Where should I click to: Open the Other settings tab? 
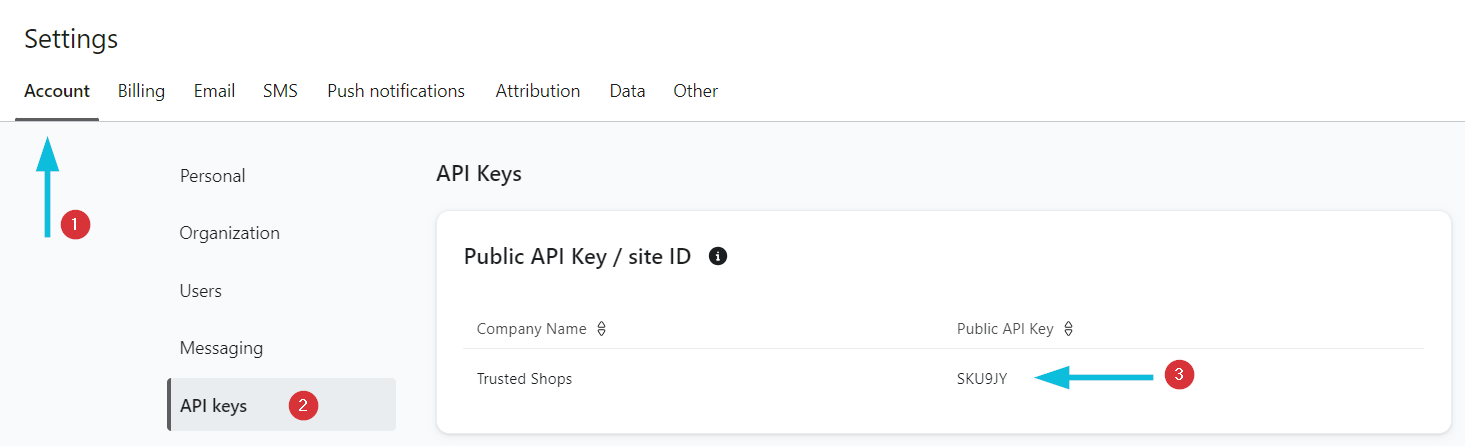point(695,91)
